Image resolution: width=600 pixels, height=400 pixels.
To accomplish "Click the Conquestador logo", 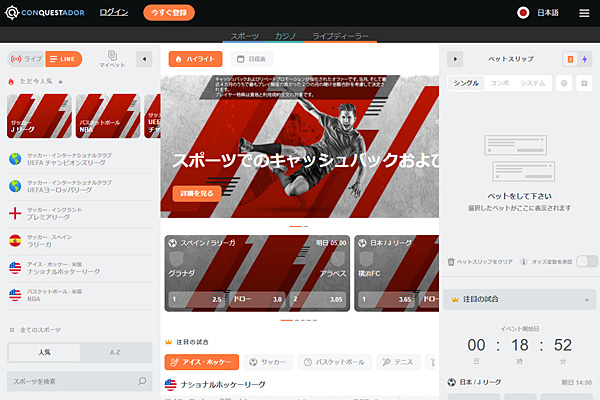I will click(45, 13).
